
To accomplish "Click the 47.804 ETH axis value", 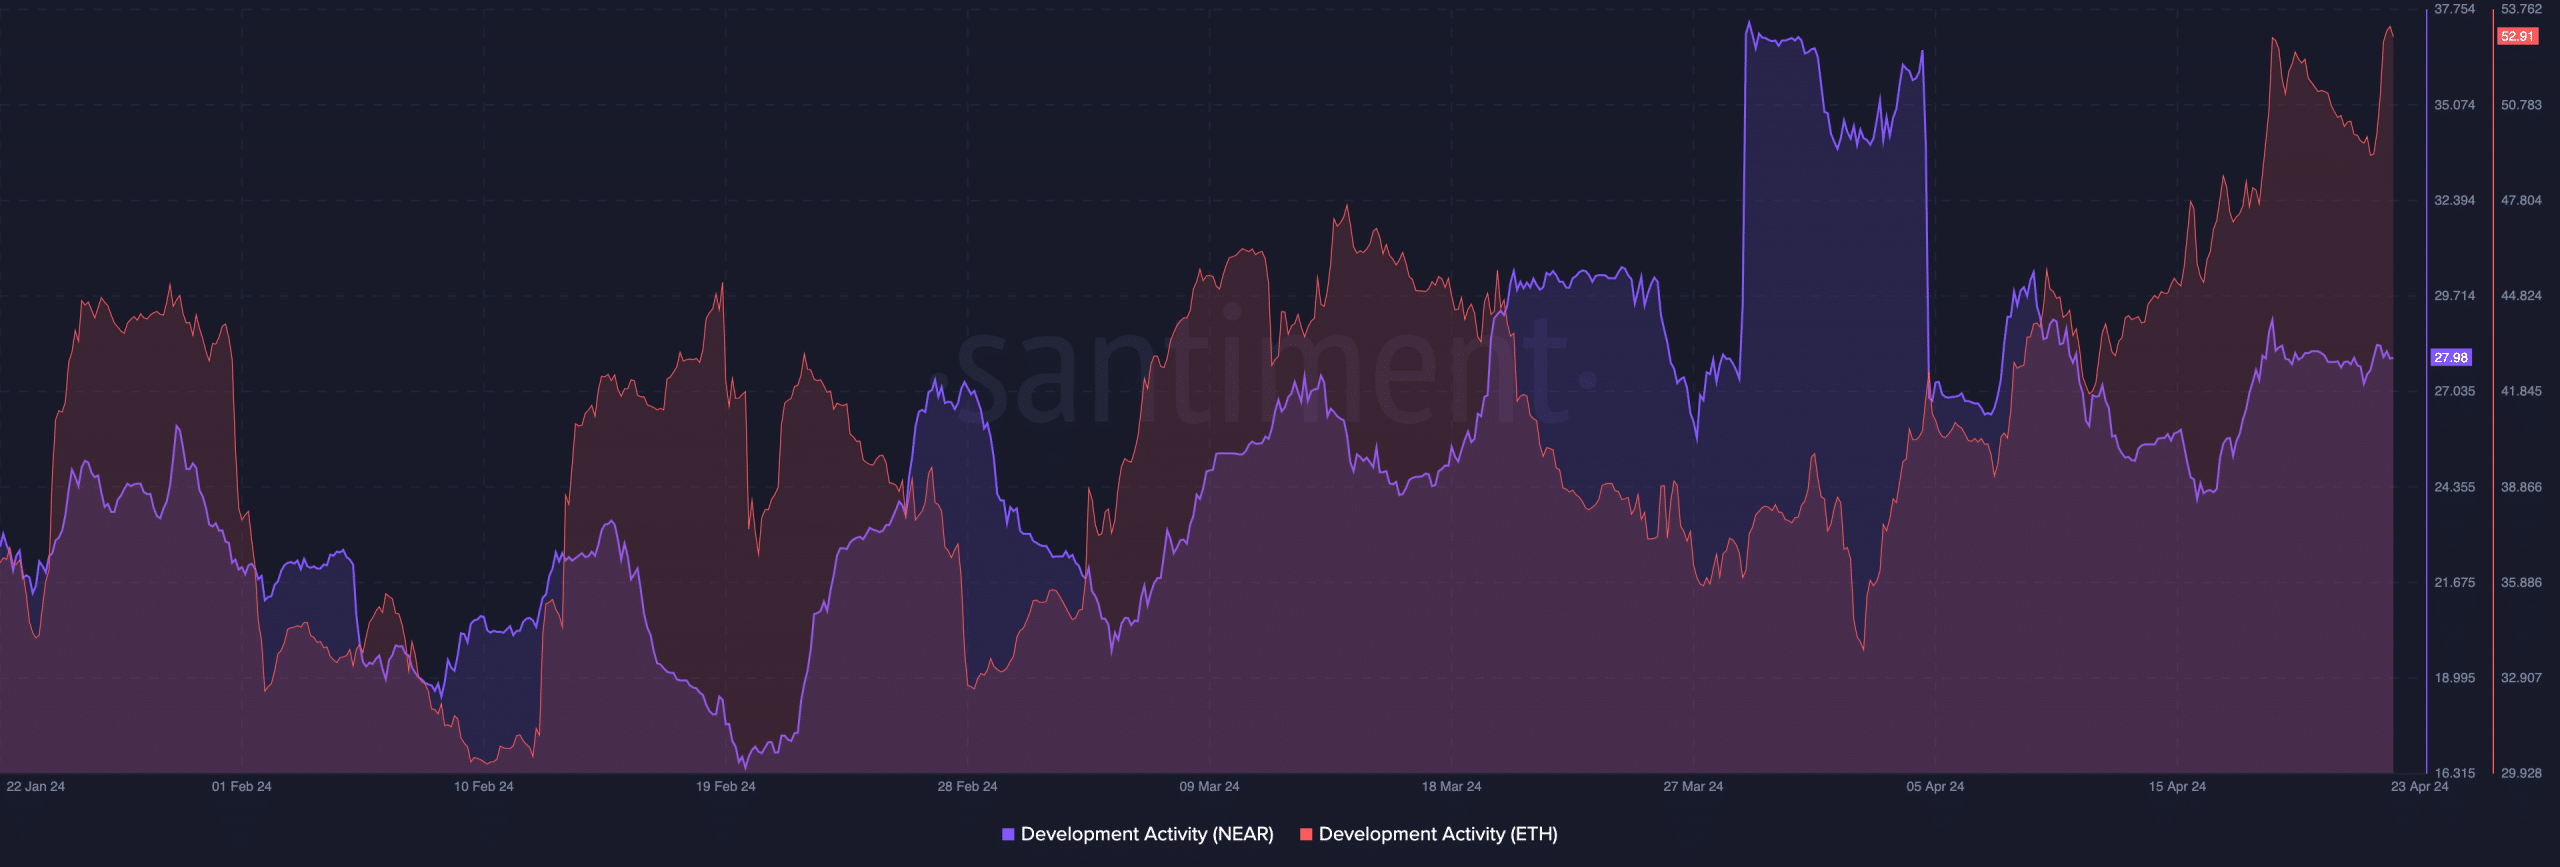I will coord(2521,200).
